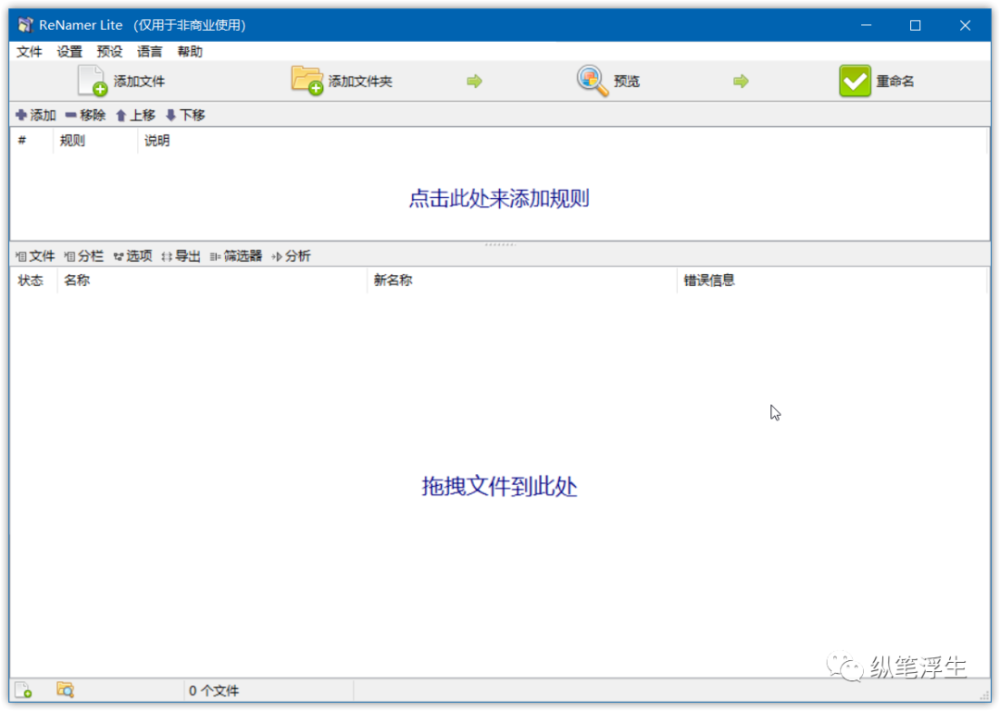
Task: Sort by the 名称 column header
Action: (x=212, y=281)
